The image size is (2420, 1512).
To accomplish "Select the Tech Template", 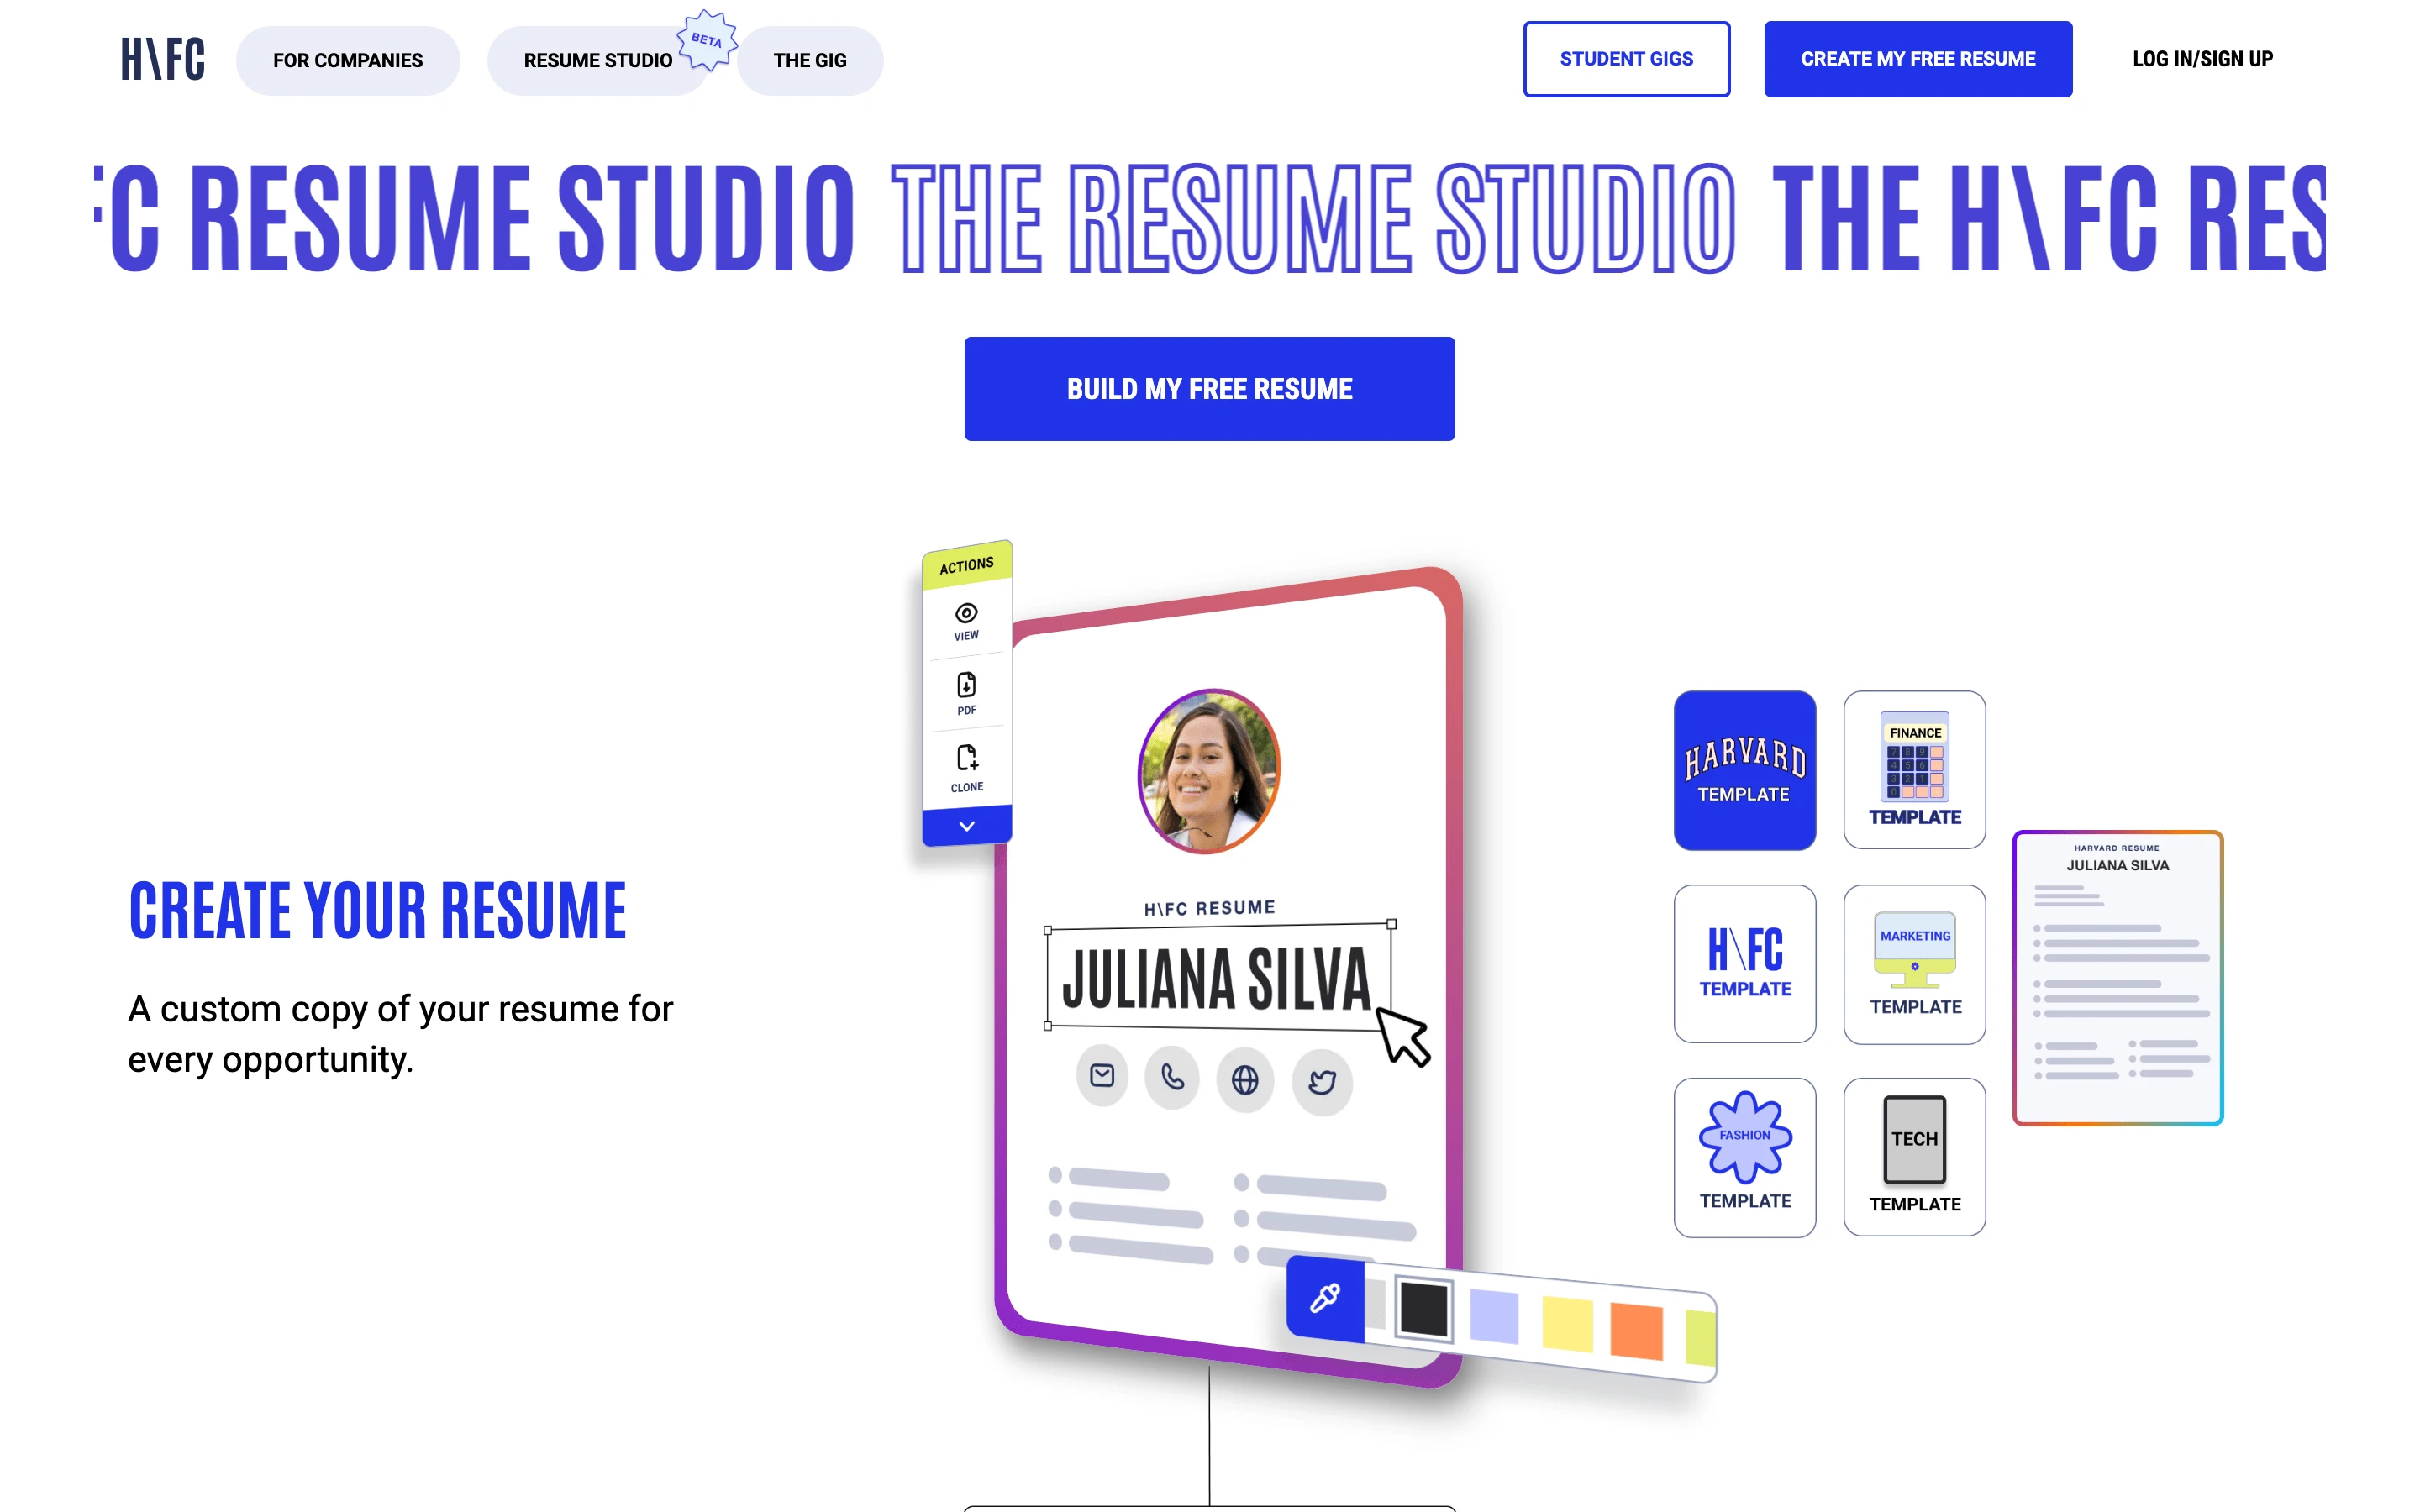I will coord(1913,1150).
